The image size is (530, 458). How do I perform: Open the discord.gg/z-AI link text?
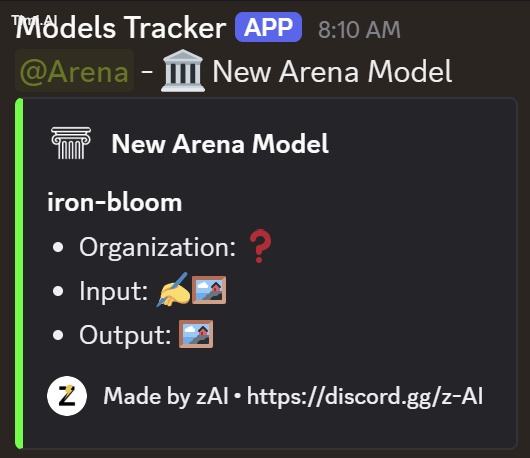[x=365, y=396]
